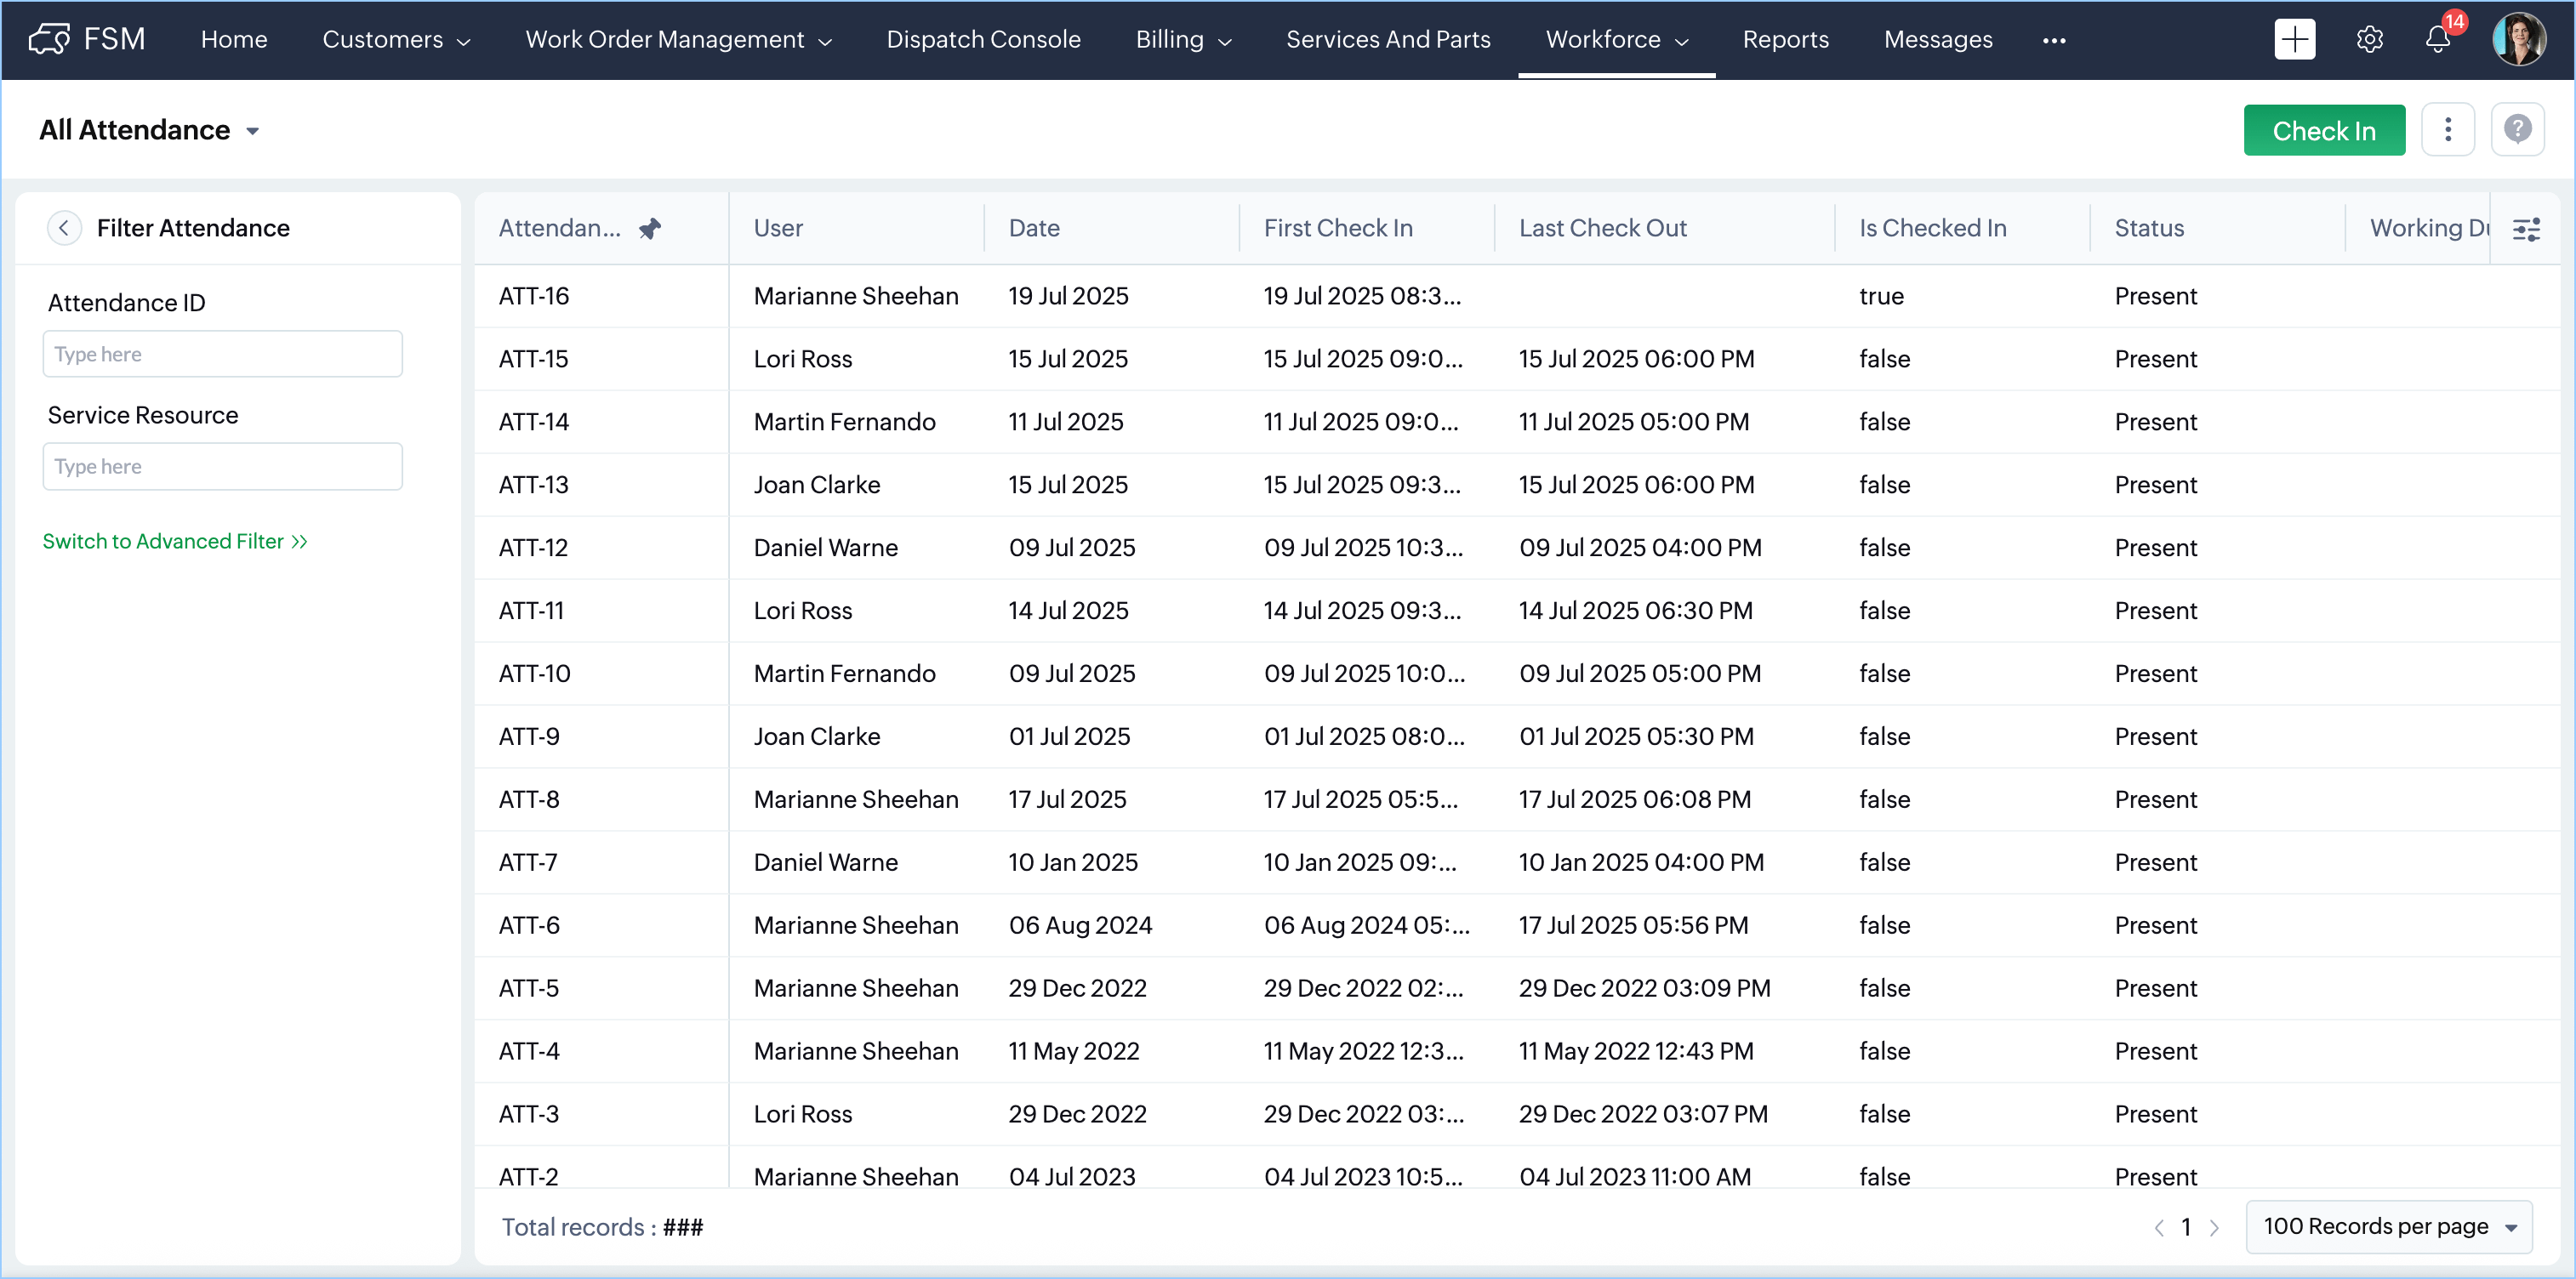Open the help question mark icon
Image resolution: width=2576 pixels, height=1279 pixels.
[2517, 129]
